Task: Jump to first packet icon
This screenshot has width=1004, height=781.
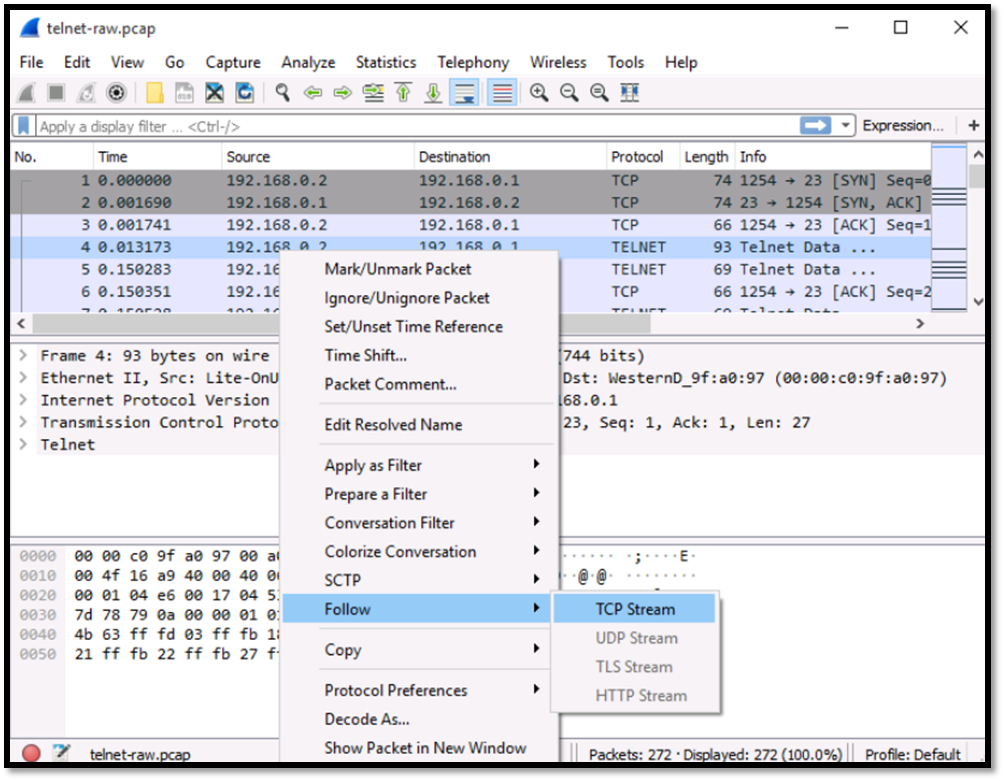Action: (403, 93)
